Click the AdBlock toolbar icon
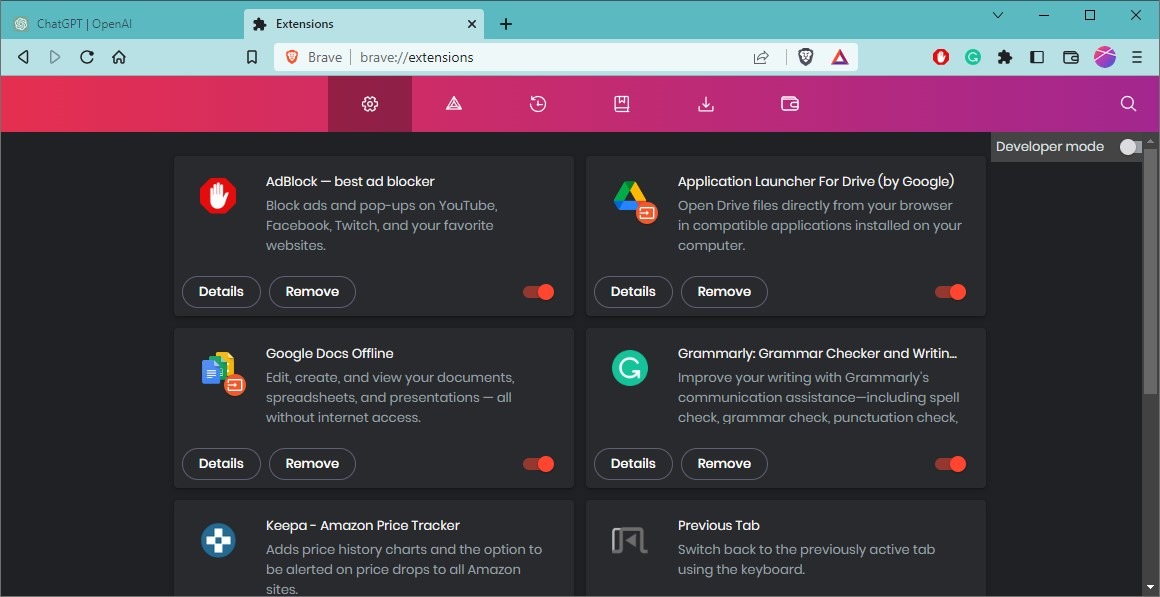1160x597 pixels. (x=940, y=57)
